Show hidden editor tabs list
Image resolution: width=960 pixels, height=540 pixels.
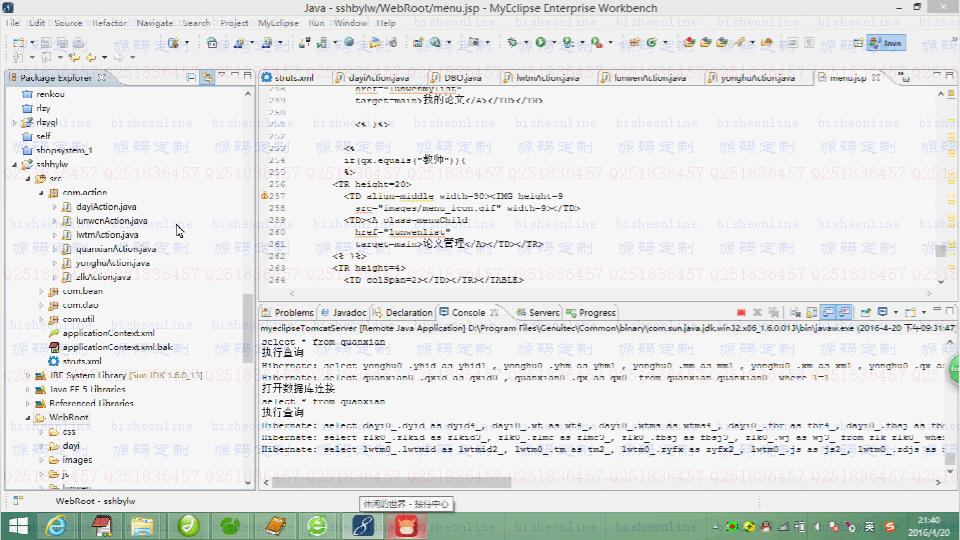(904, 77)
